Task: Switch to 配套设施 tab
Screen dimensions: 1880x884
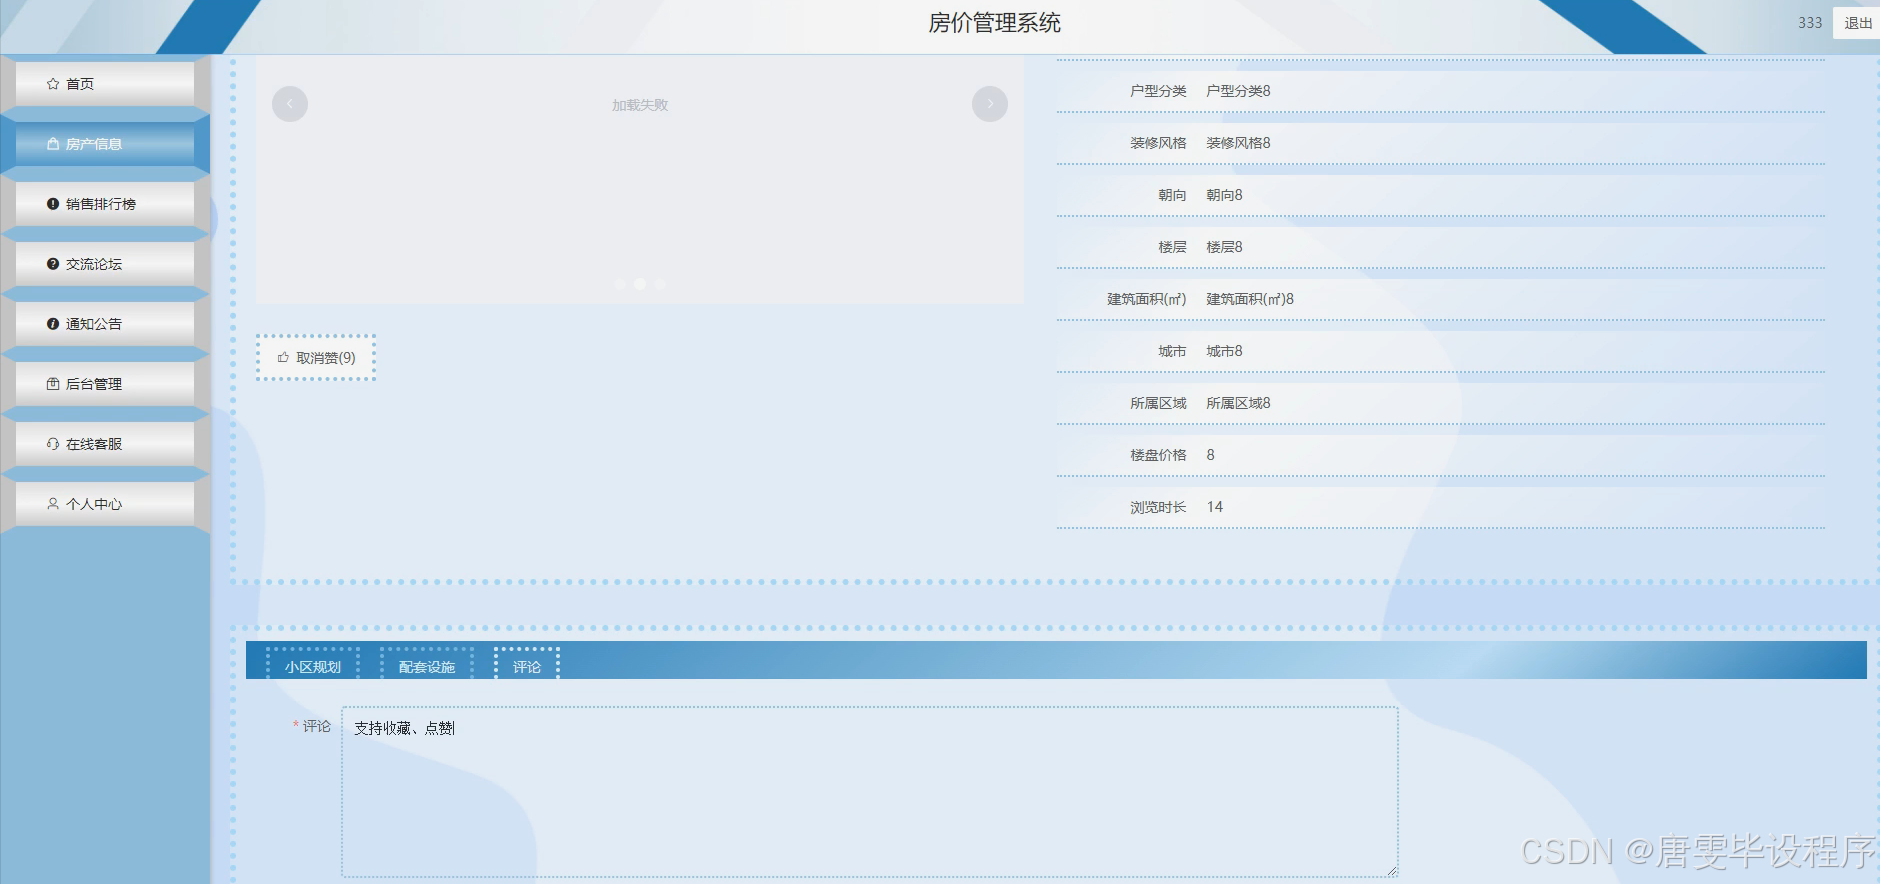Action: [x=427, y=665]
